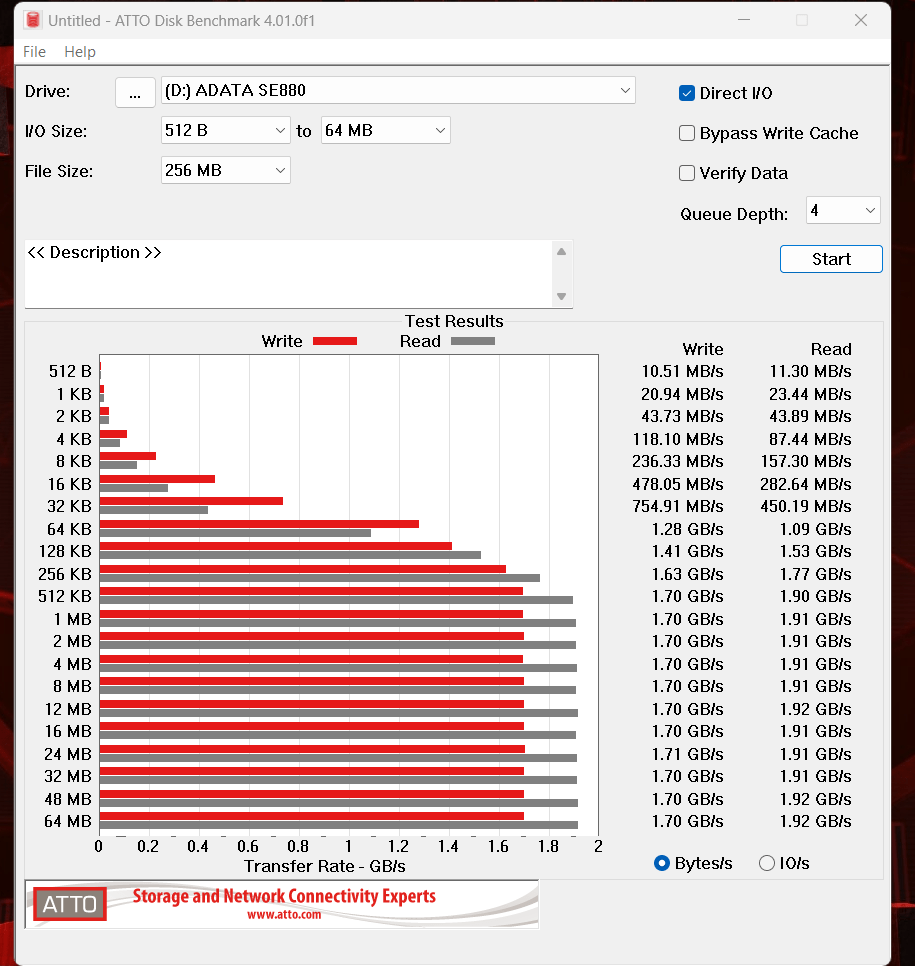Click the ATTO logo in the banner
The width and height of the screenshot is (915, 966).
70,904
